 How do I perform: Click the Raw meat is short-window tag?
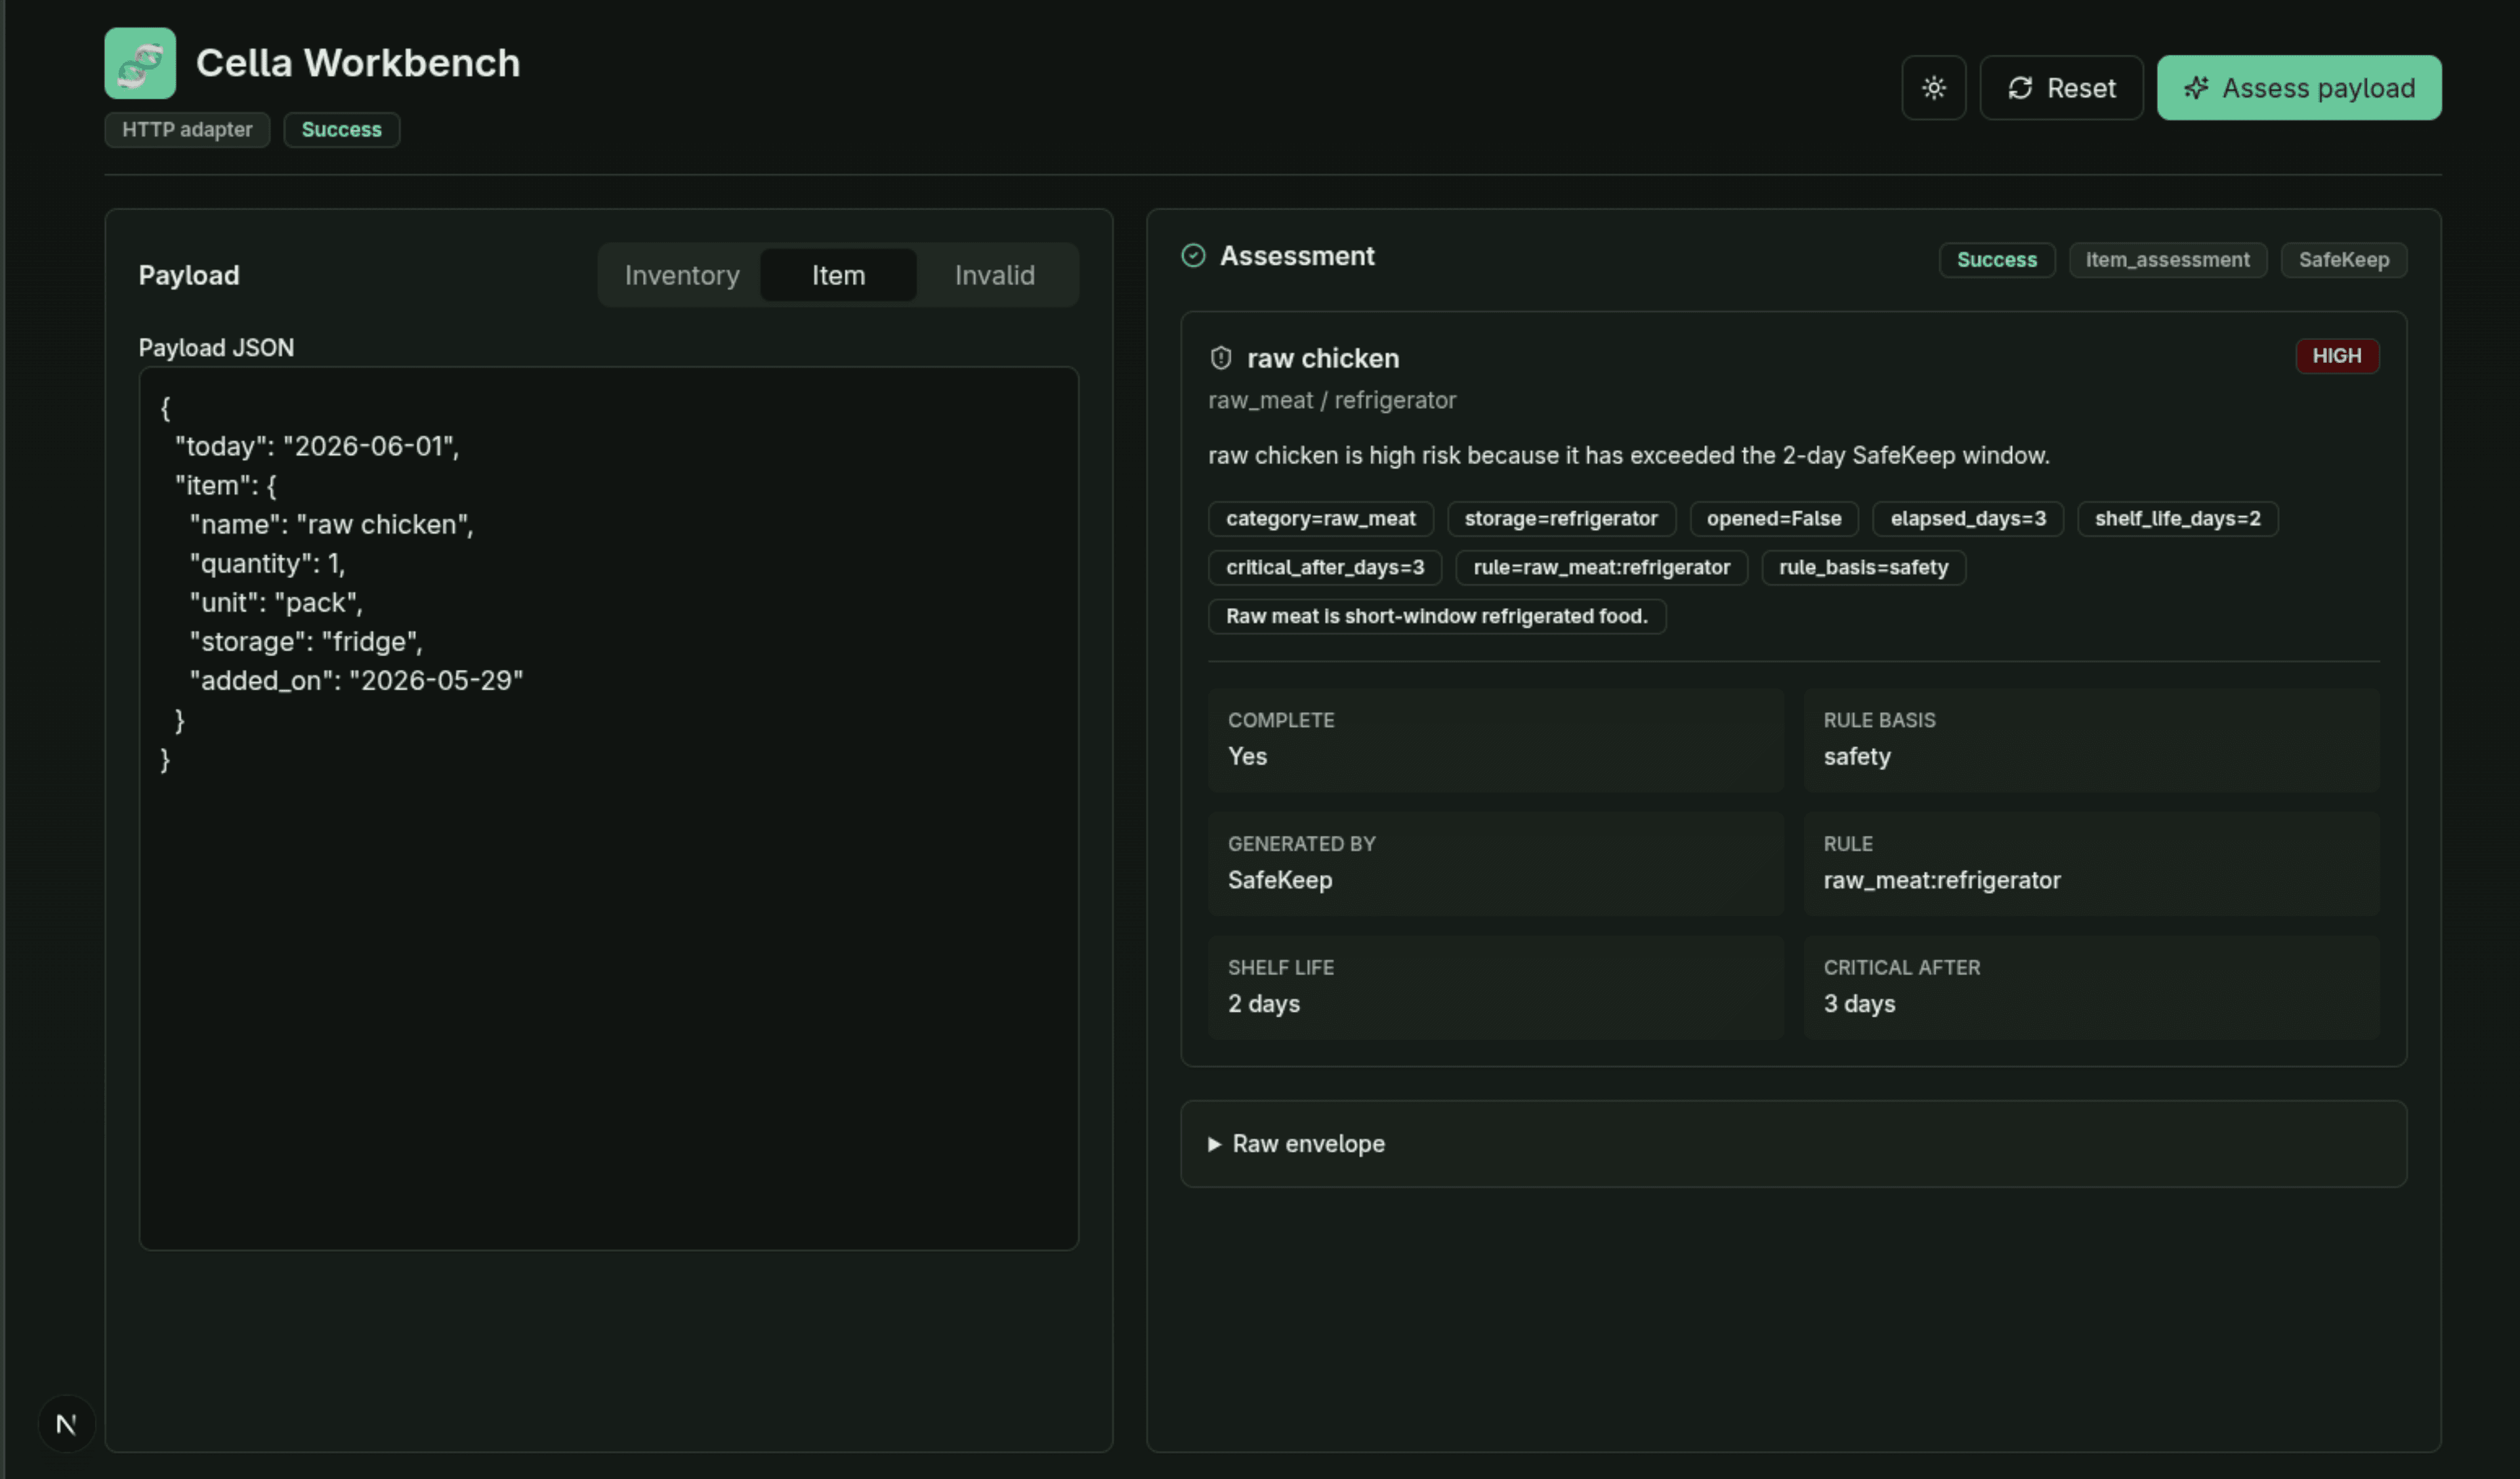(x=1437, y=617)
